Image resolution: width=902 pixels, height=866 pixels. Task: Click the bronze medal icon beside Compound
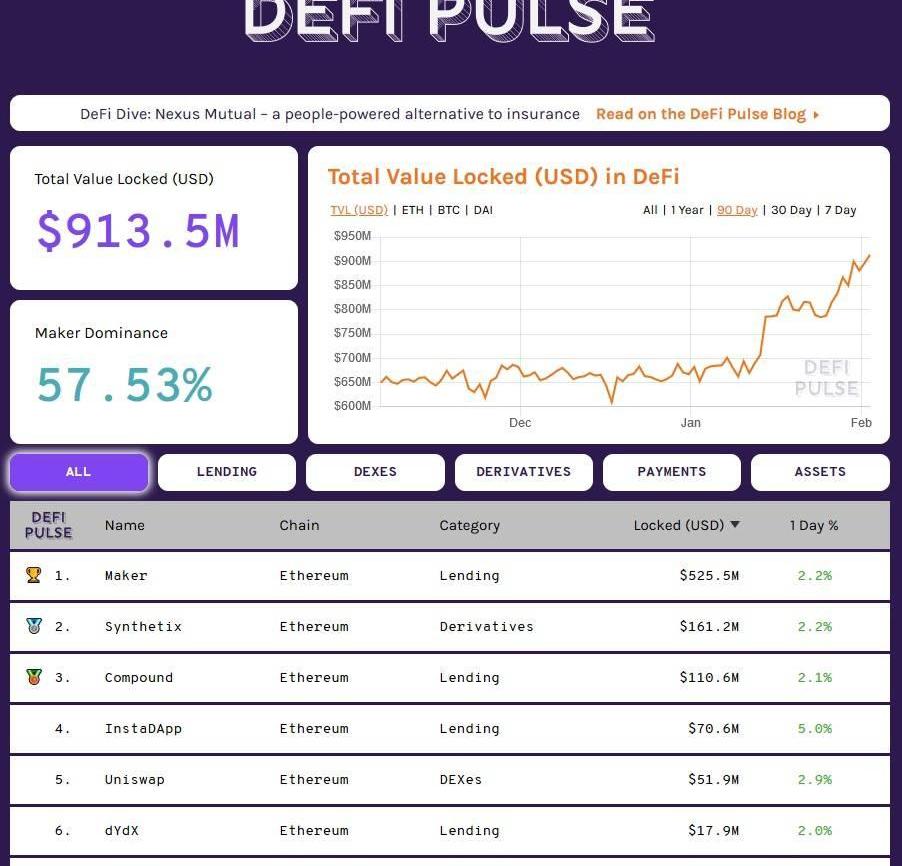pos(33,677)
